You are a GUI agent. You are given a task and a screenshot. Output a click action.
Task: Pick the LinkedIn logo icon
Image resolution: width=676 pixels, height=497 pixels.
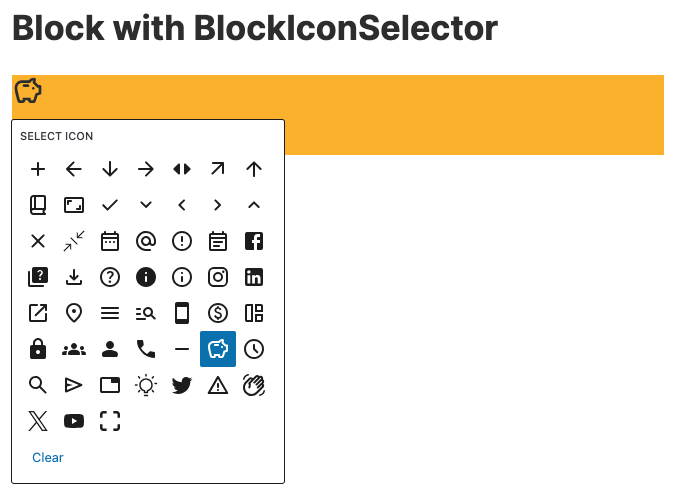coord(254,277)
